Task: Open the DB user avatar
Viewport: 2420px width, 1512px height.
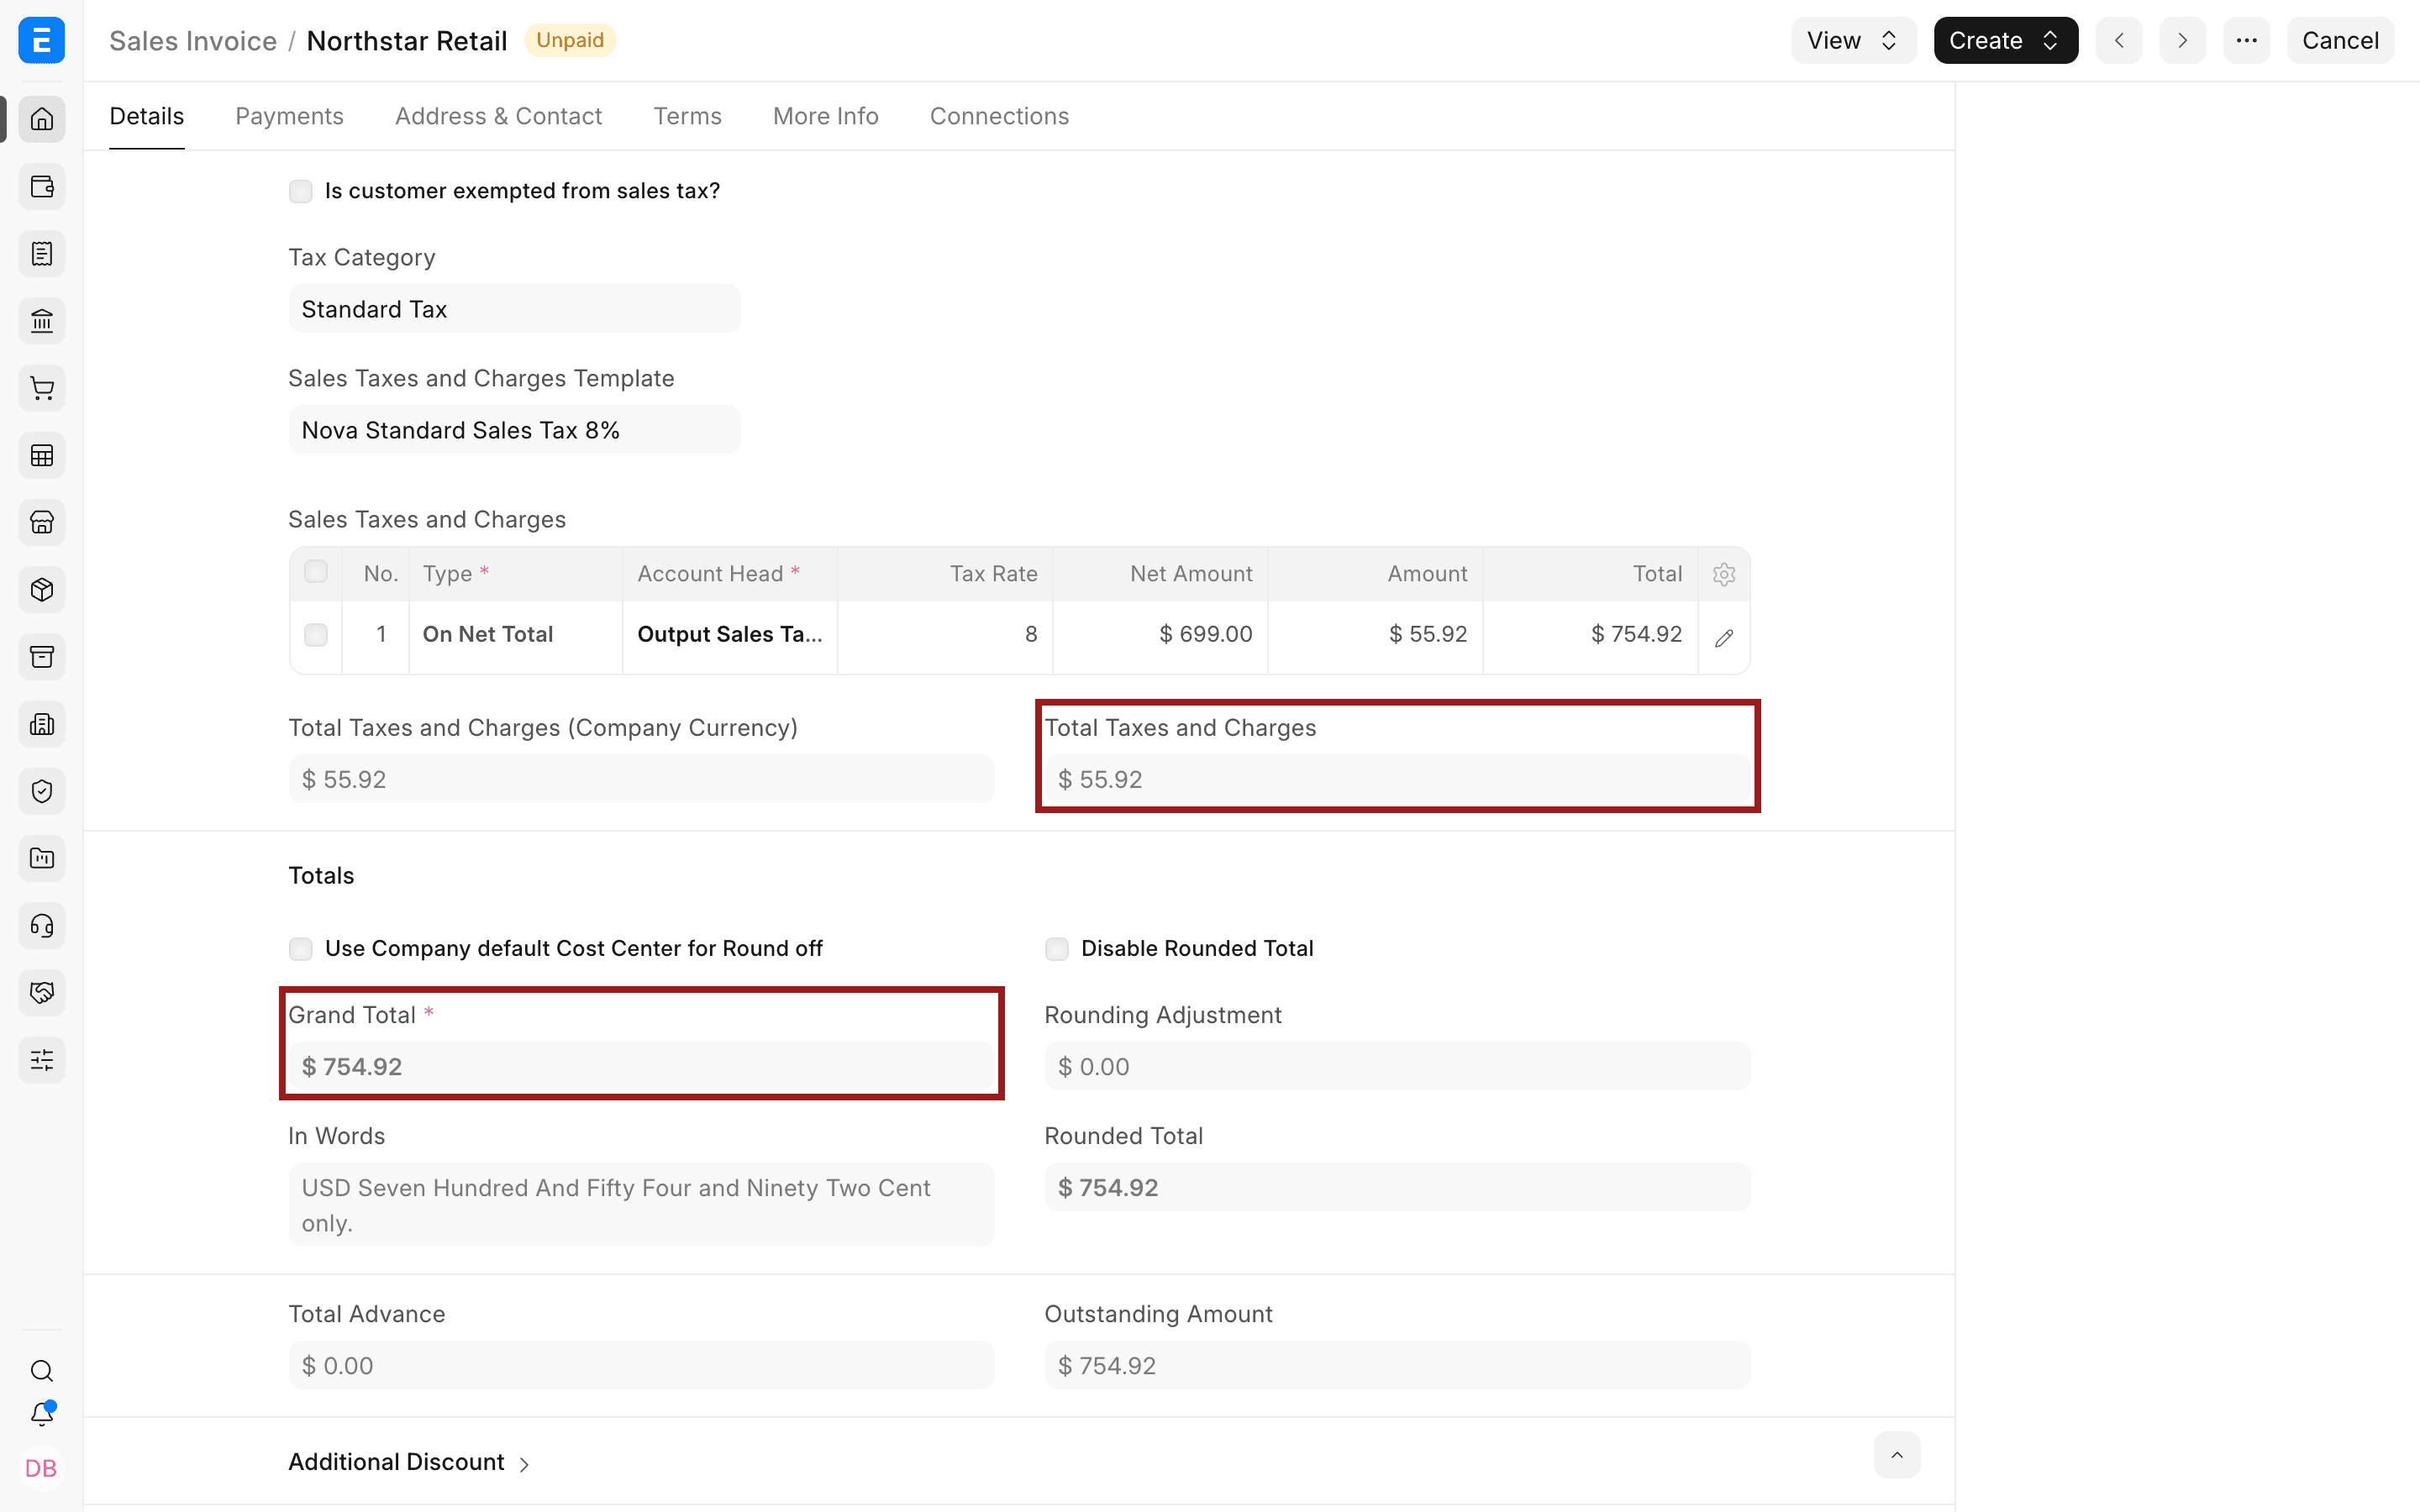Action: pyautogui.click(x=42, y=1468)
